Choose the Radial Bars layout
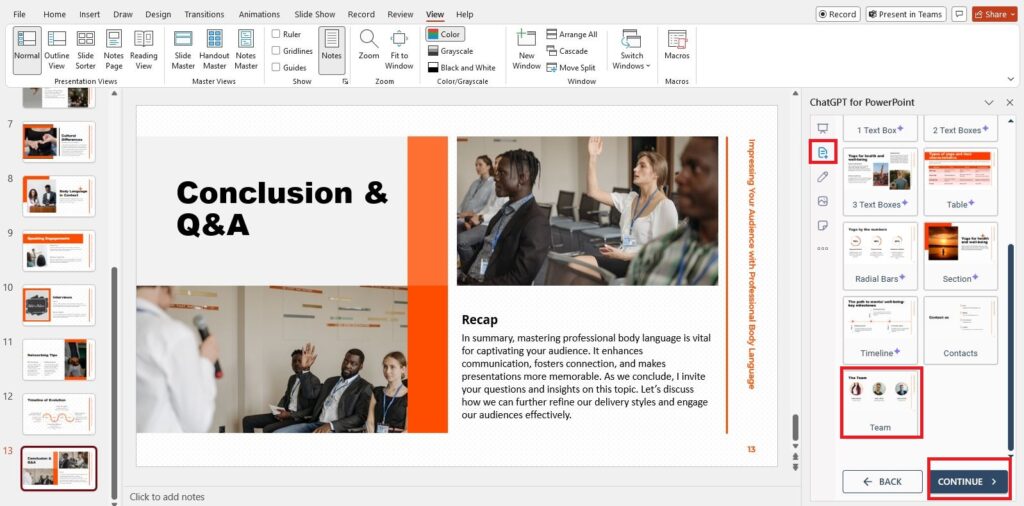Viewport: 1024px width, 506px height. [880, 256]
